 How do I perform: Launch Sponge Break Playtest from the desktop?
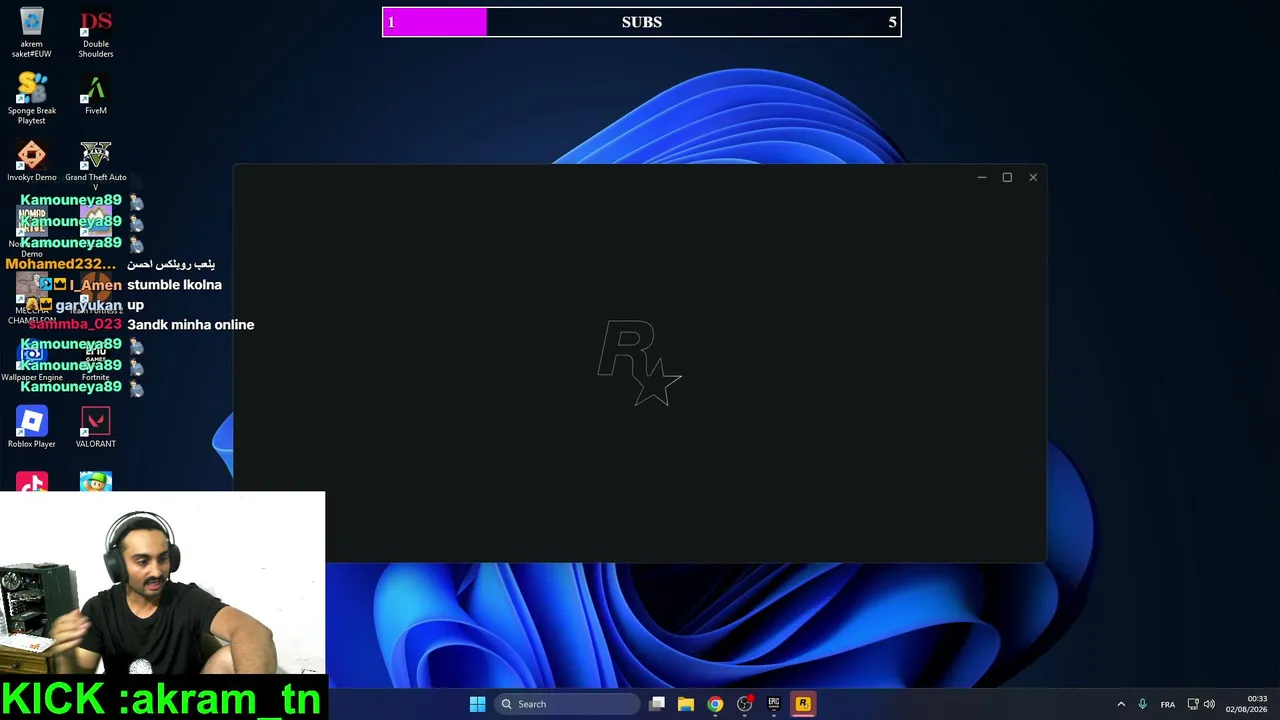point(31,98)
